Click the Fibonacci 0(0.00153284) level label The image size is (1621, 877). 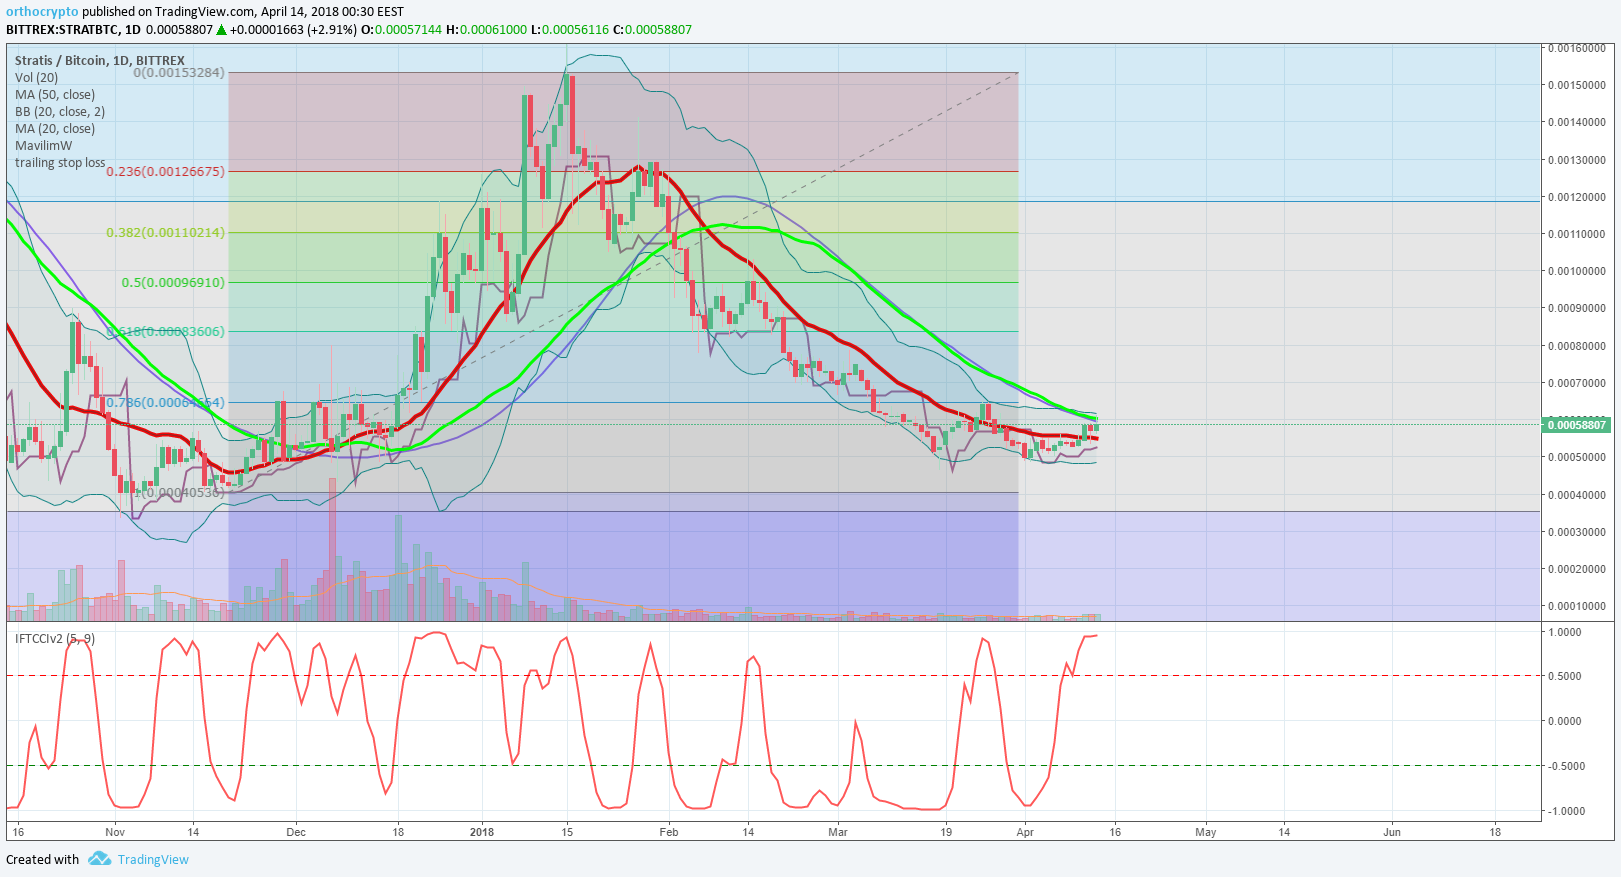coord(179,73)
